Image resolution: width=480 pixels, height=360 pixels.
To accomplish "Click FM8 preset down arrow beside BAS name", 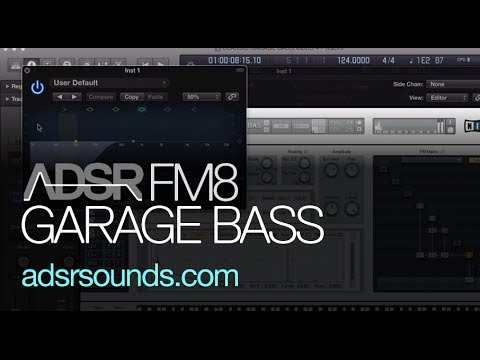I will [266, 129].
